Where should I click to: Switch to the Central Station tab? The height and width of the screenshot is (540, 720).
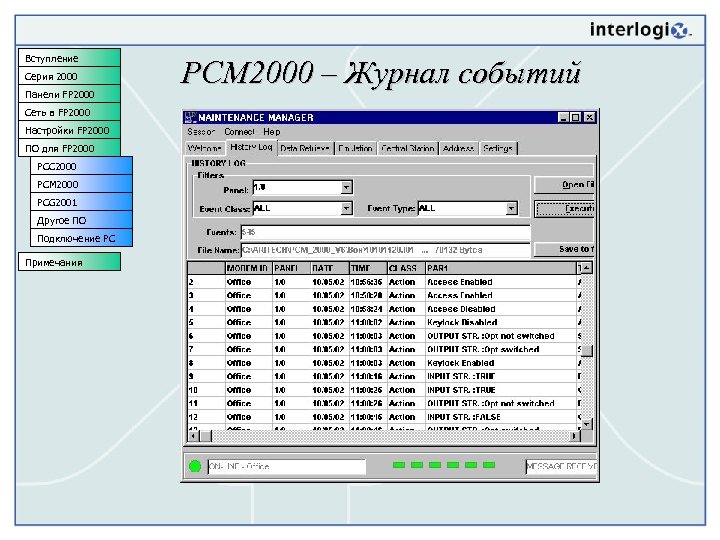[x=408, y=148]
